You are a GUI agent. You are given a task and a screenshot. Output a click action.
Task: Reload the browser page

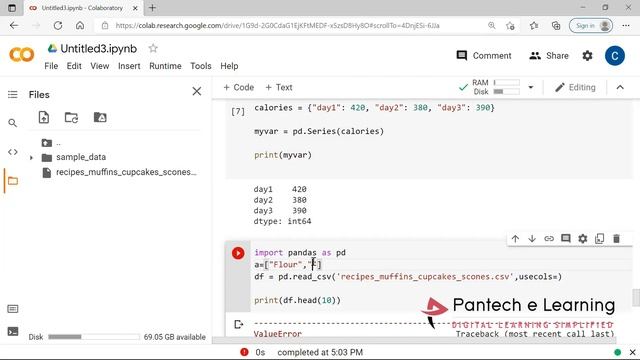click(x=58, y=25)
